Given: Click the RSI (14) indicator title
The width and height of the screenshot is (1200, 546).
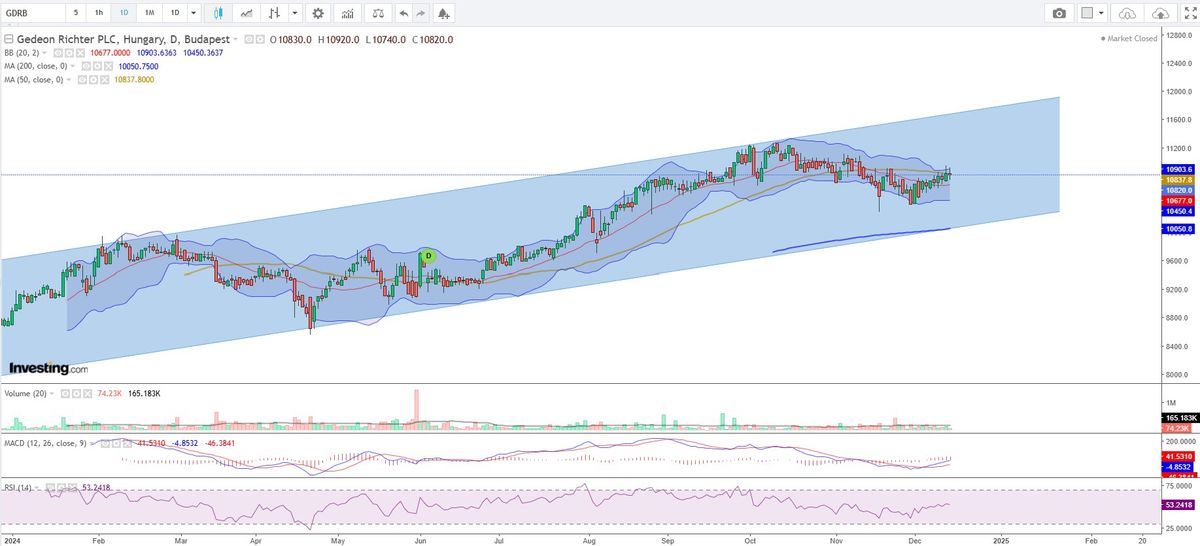Looking at the screenshot, I should pyautogui.click(x=17, y=488).
